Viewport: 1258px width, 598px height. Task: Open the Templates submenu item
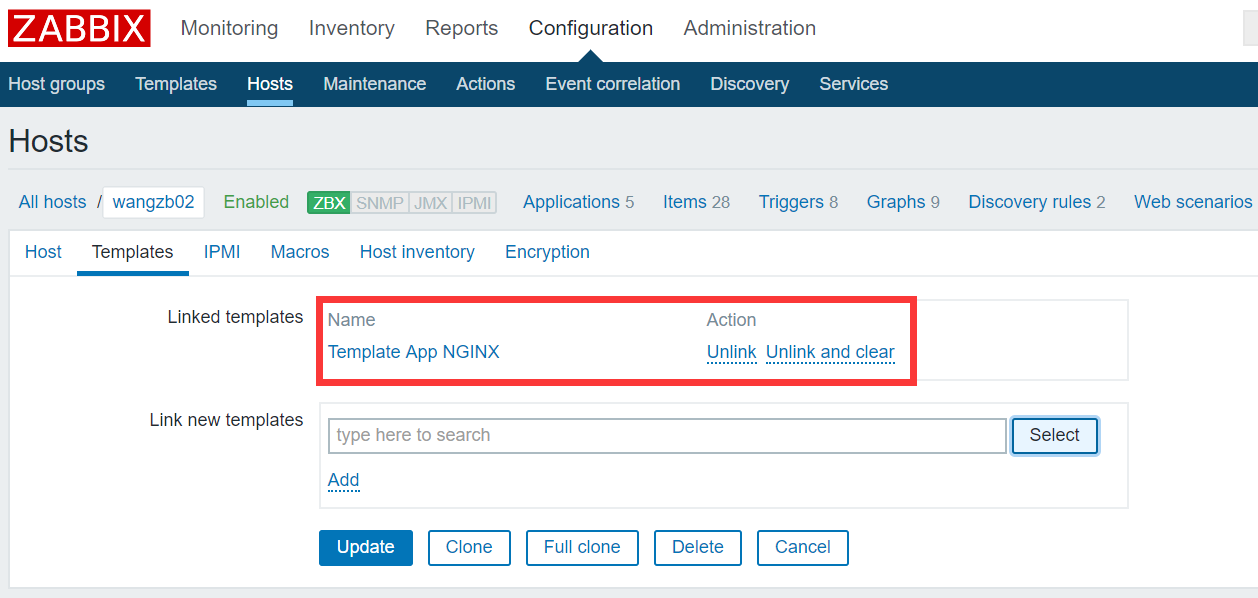point(176,84)
